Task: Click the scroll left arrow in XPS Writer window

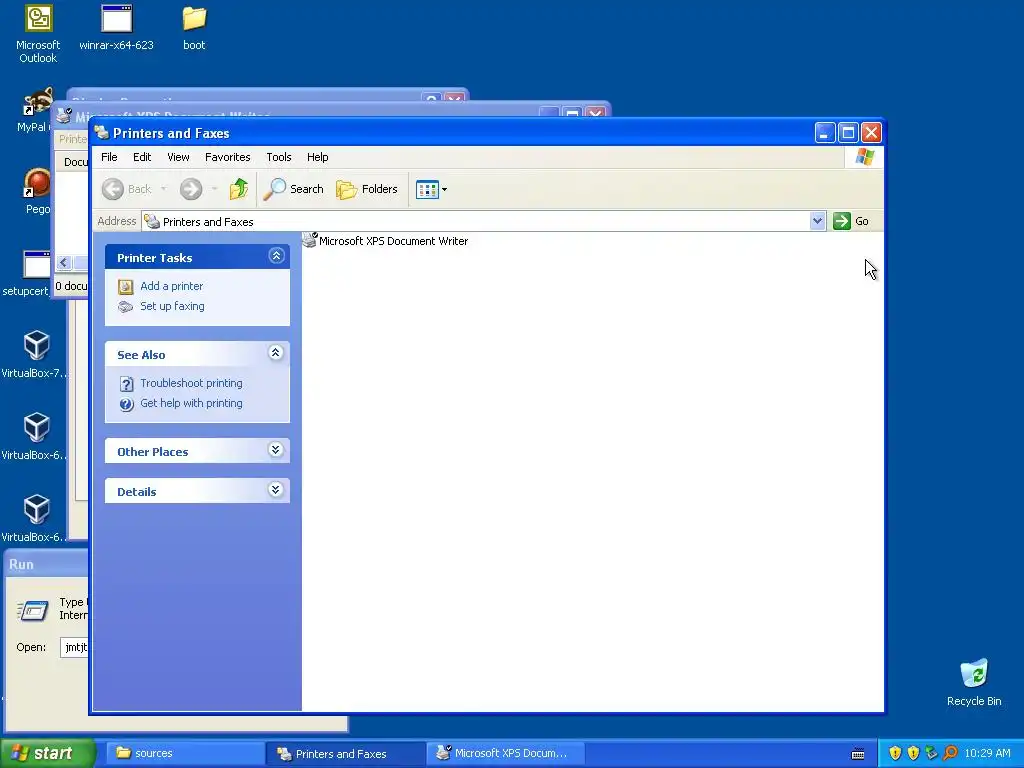Action: [x=63, y=263]
